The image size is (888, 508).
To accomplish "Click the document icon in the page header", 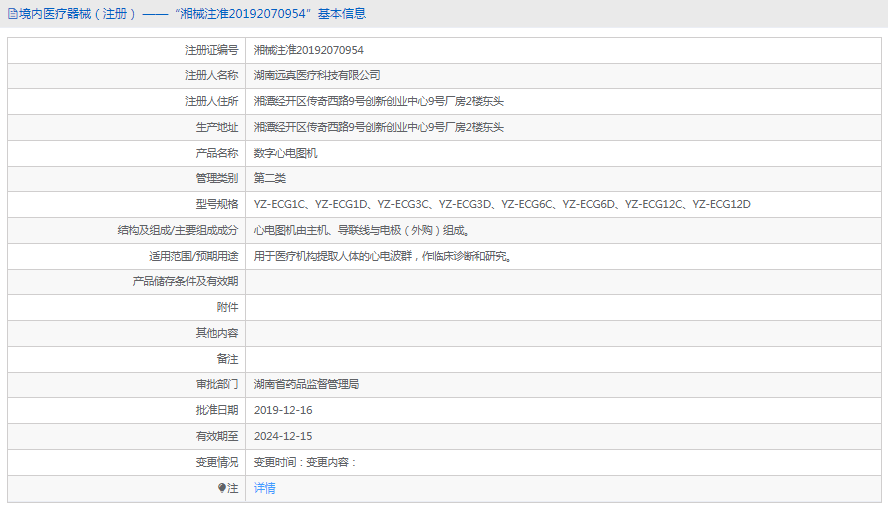I will tap(12, 14).
